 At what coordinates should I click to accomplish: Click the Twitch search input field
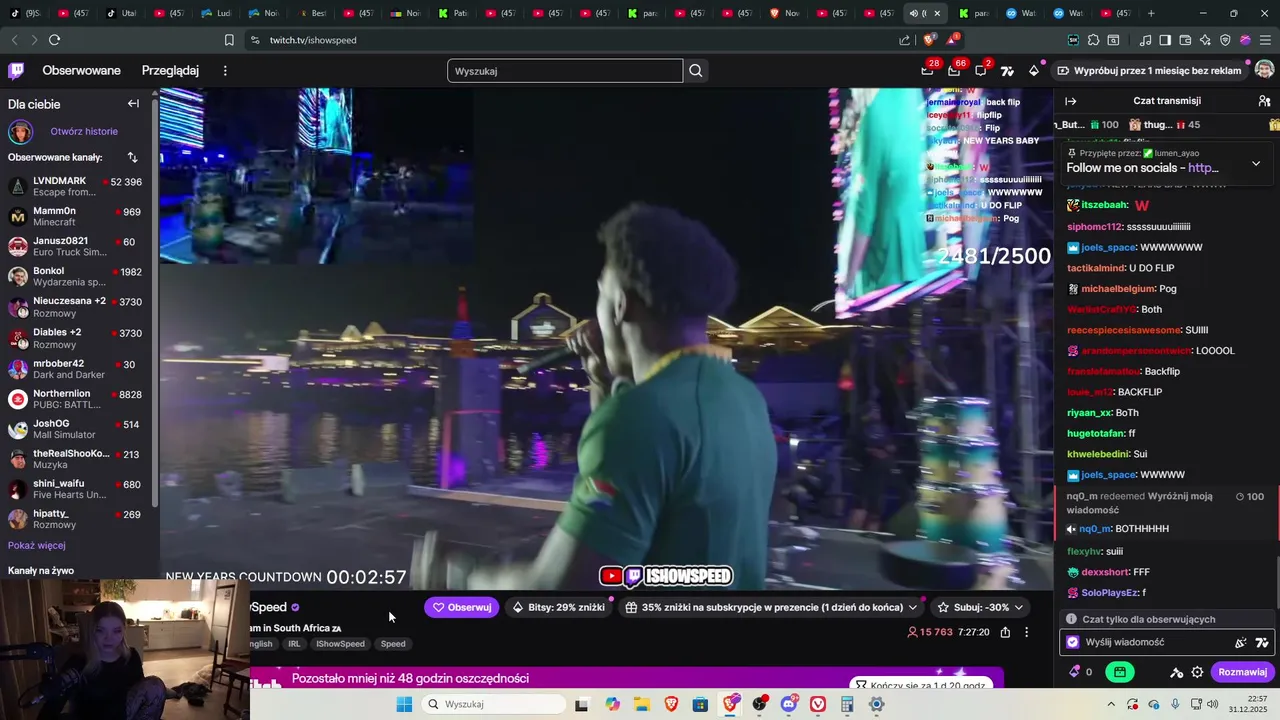click(565, 71)
